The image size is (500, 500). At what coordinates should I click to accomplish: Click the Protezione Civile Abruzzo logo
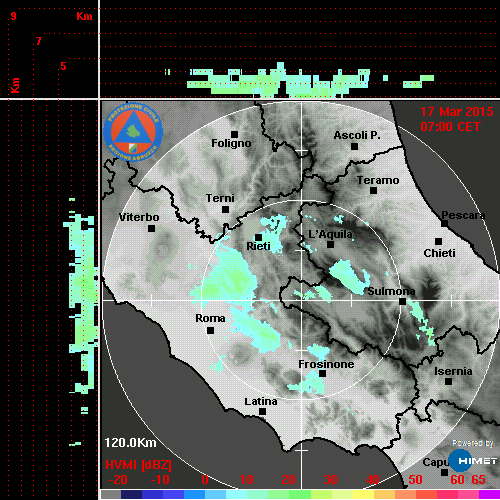[x=133, y=132]
